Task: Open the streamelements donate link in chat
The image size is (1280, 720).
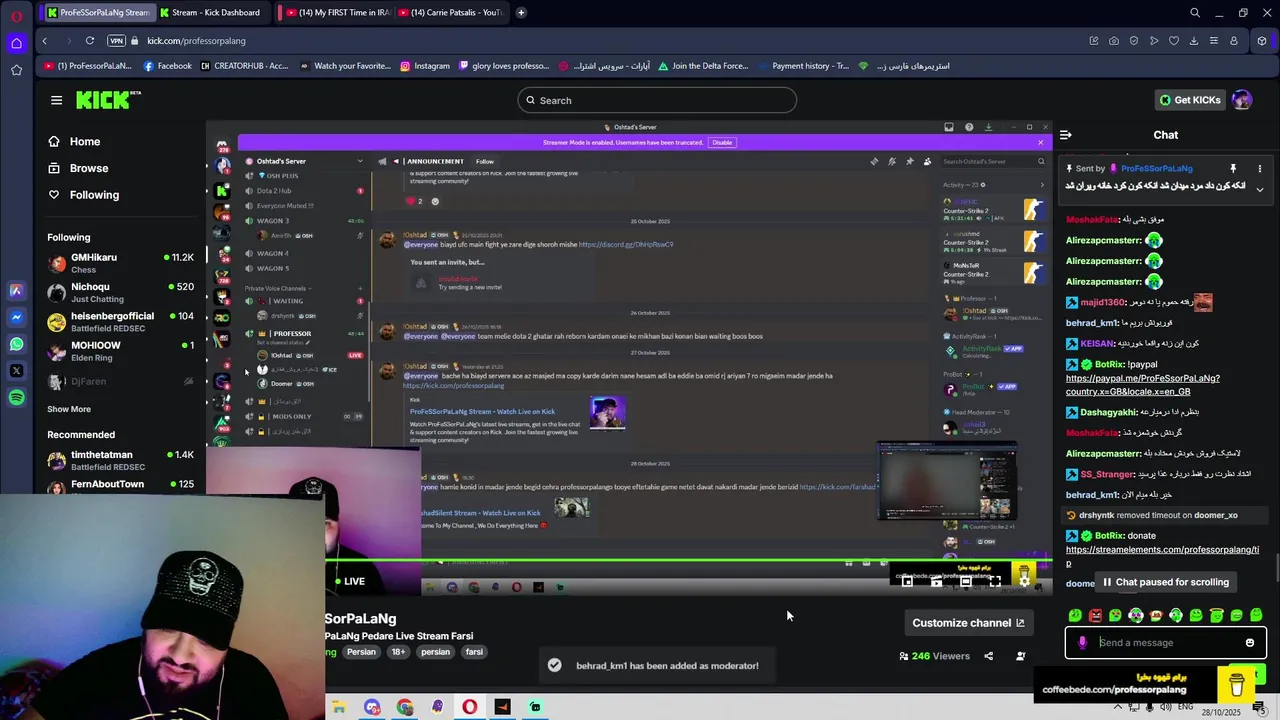Action: pos(1162,556)
